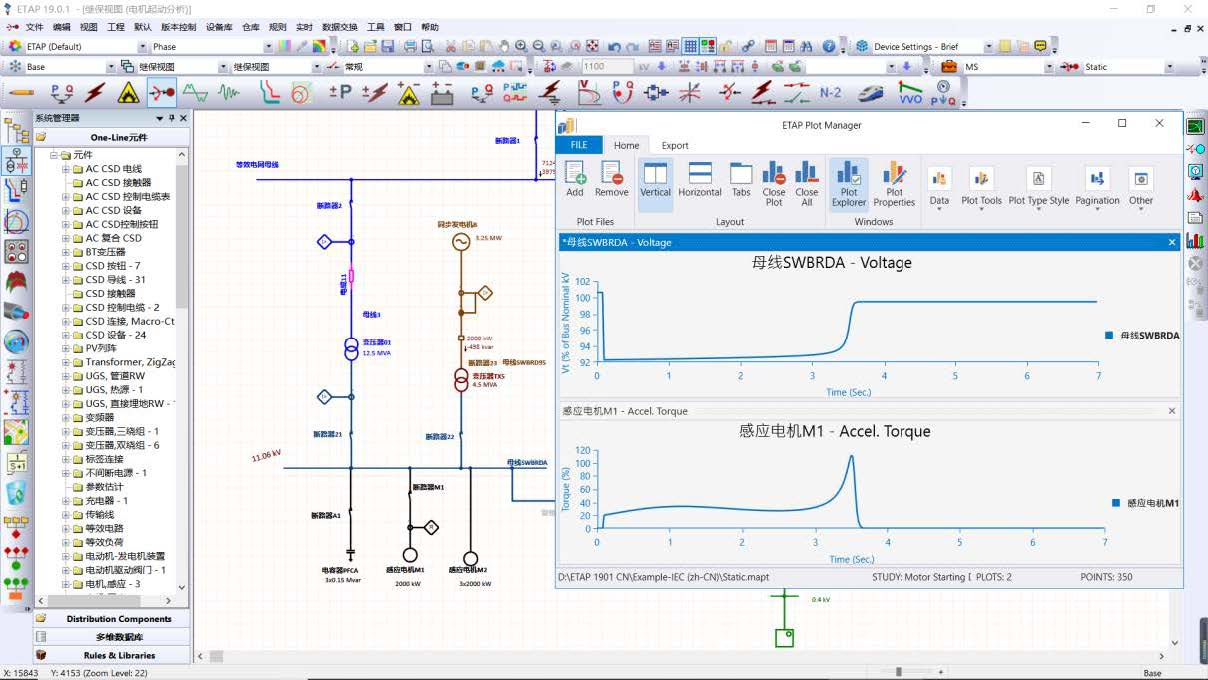The image size is (1208, 680).
Task: Select the arc flash warning triangle icon
Action: tap(128, 93)
